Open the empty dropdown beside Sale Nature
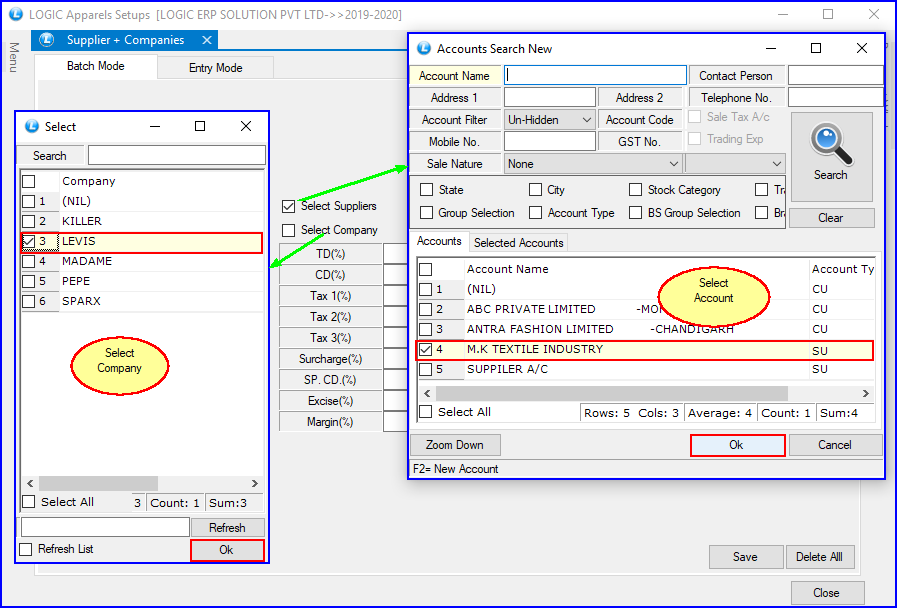This screenshot has height=608, width=897. (x=735, y=164)
